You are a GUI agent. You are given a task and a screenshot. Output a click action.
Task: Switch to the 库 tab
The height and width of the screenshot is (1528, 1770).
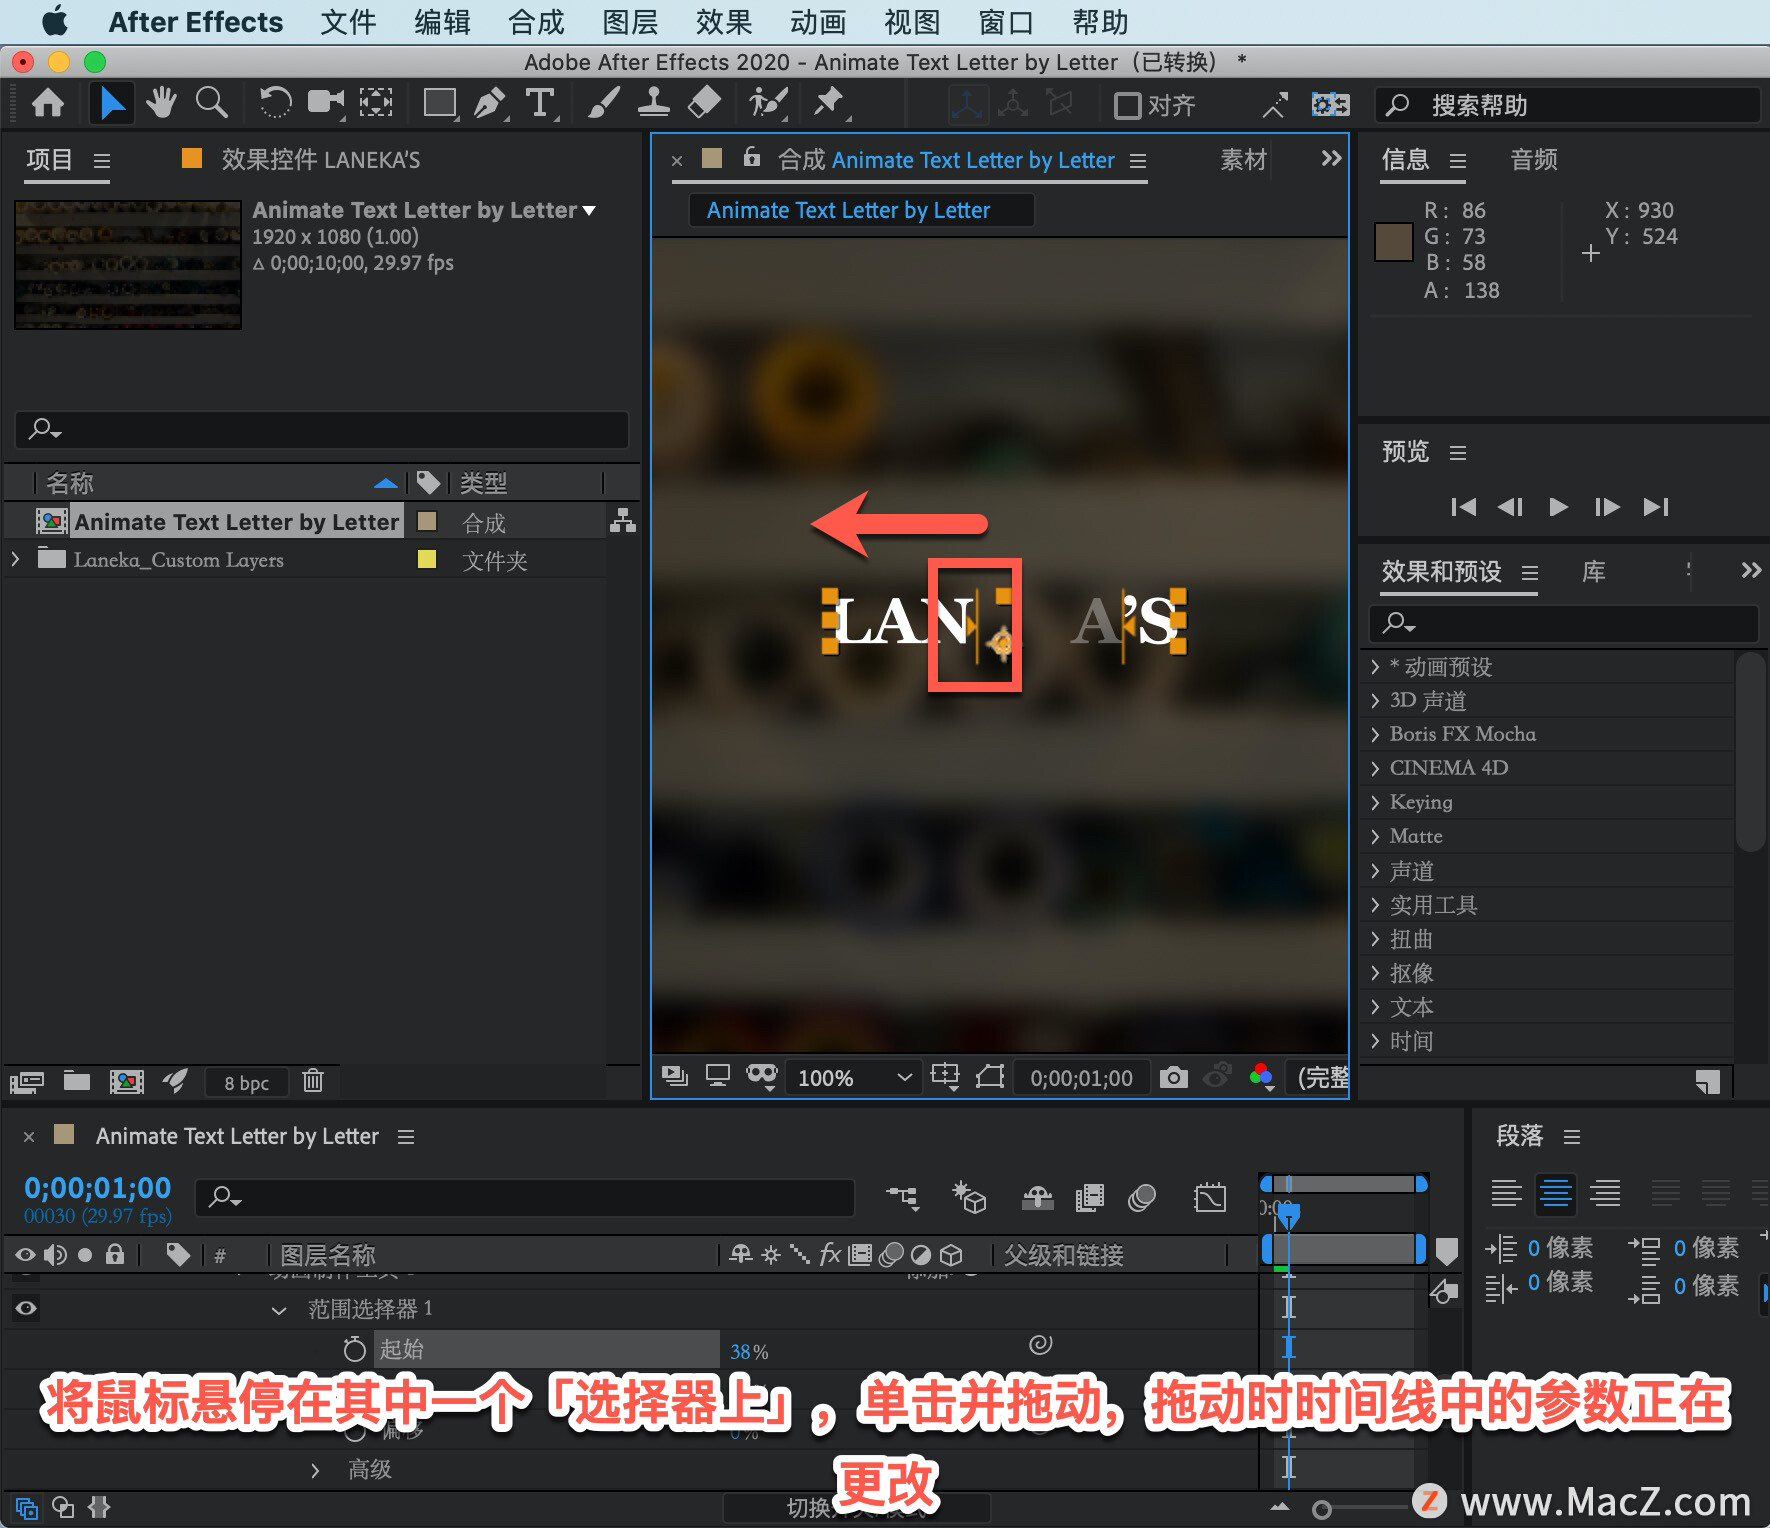(x=1593, y=571)
